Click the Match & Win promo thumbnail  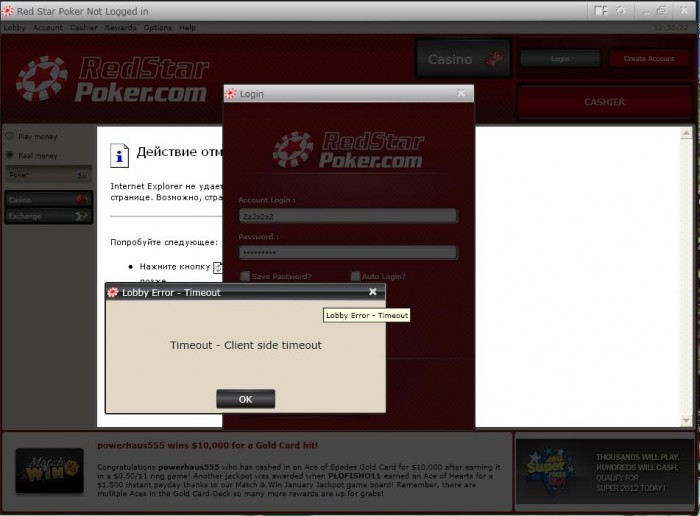pyautogui.click(x=50, y=471)
